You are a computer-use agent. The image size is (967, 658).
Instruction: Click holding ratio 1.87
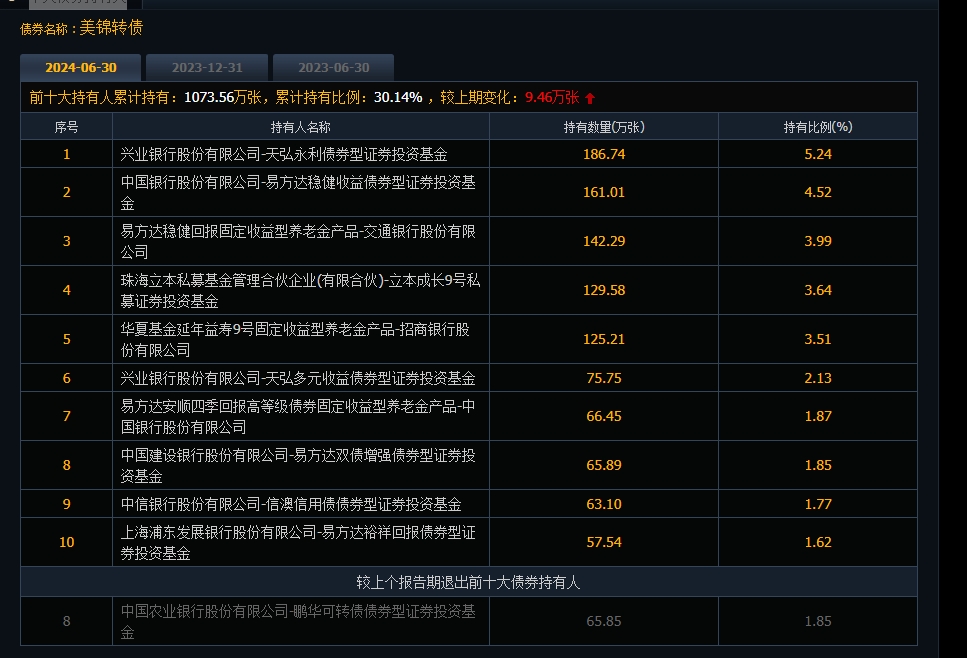coord(818,416)
